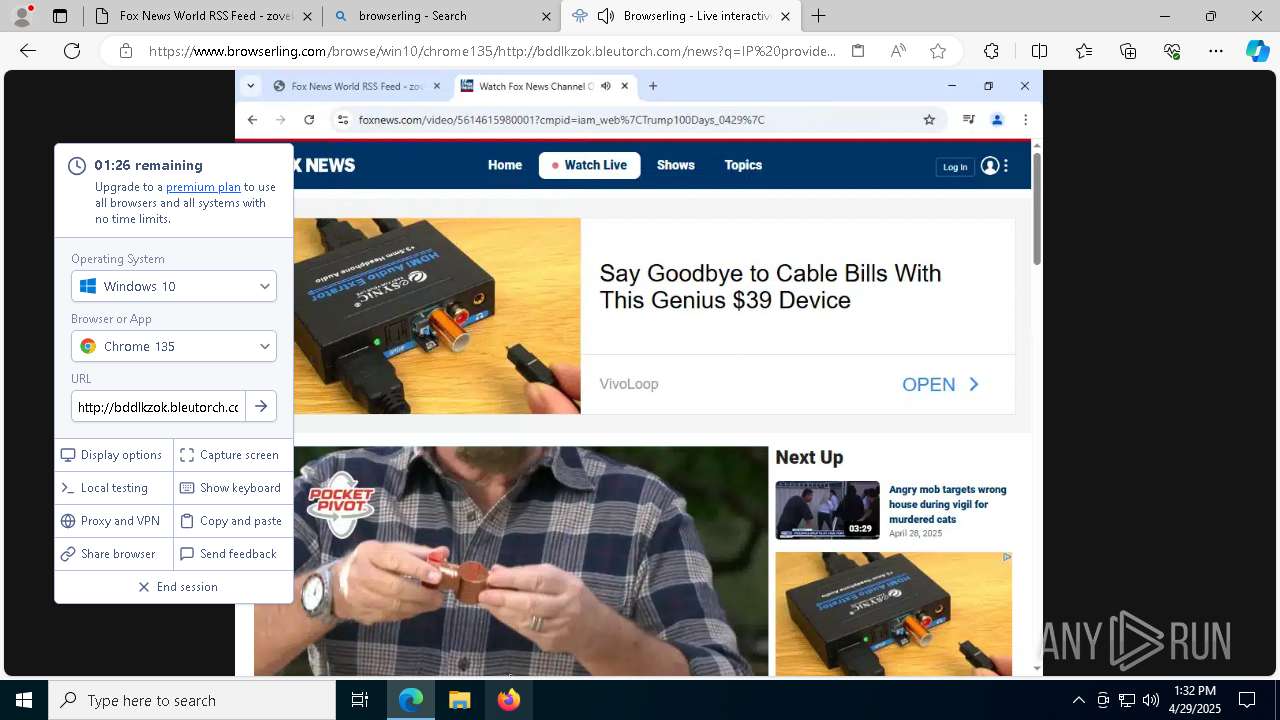
Task: View site information lock icon in Edge
Action: point(126,51)
